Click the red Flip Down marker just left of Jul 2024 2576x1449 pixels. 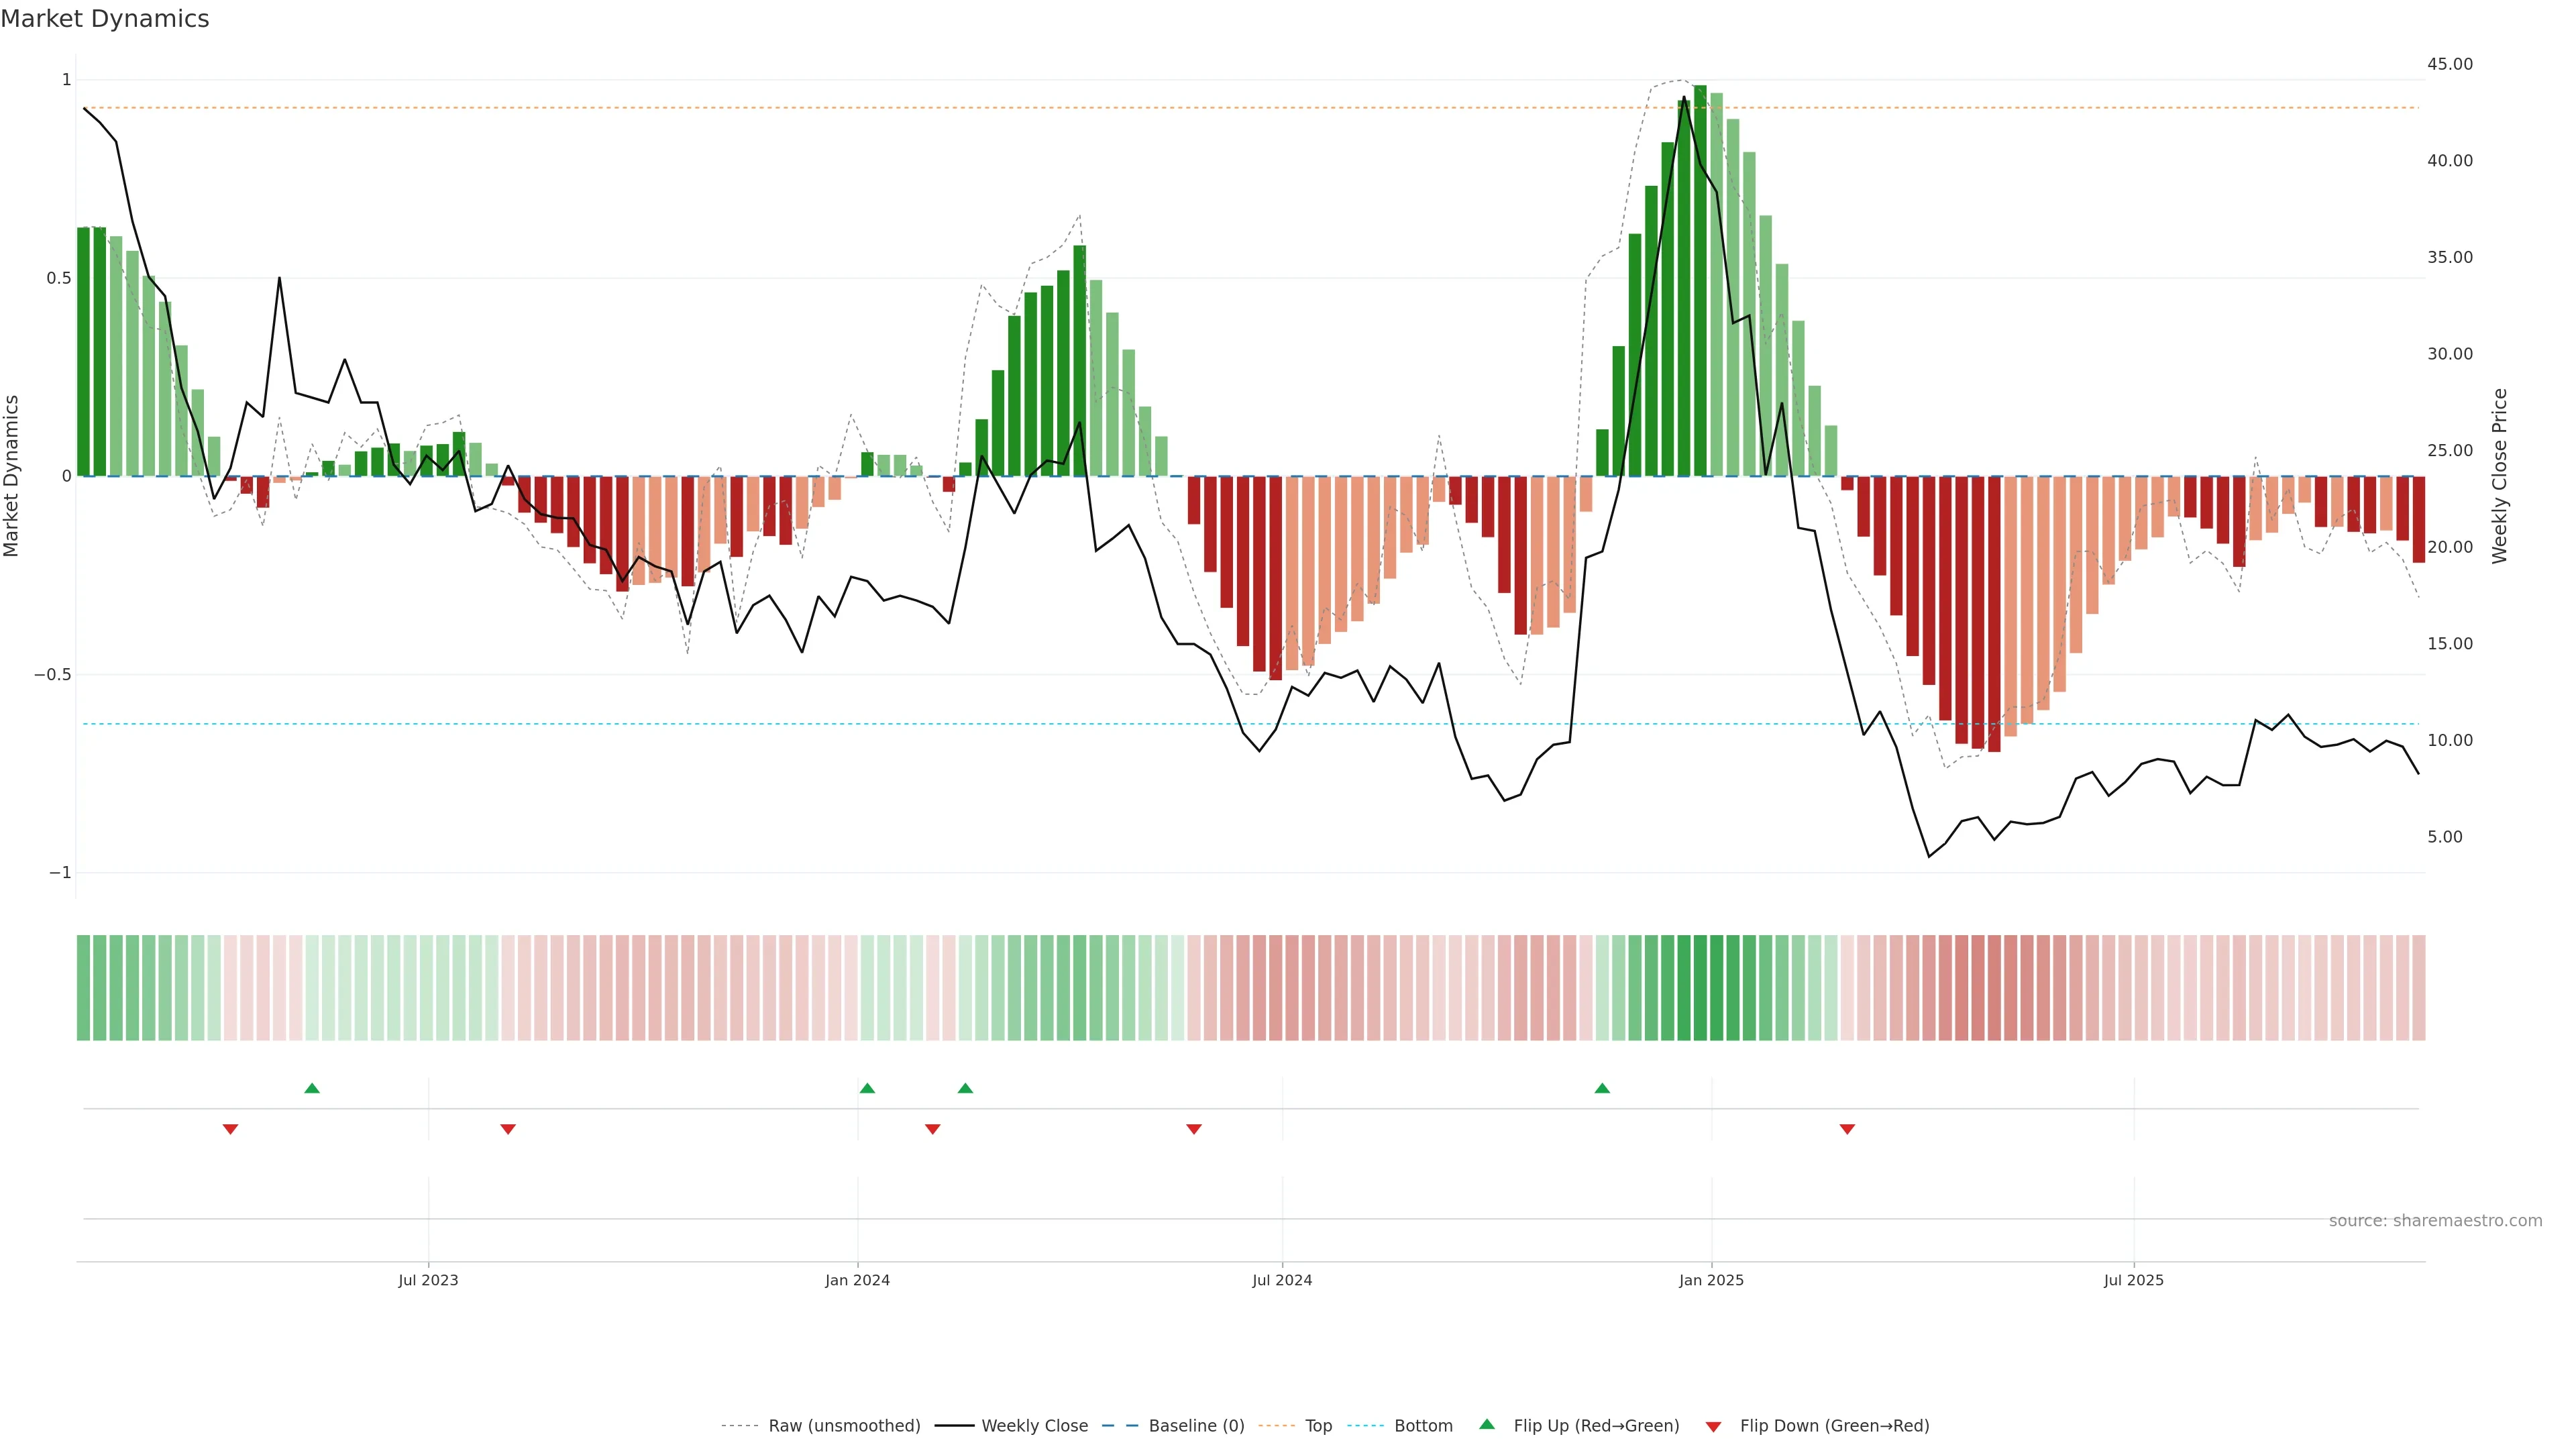coord(1193,1129)
